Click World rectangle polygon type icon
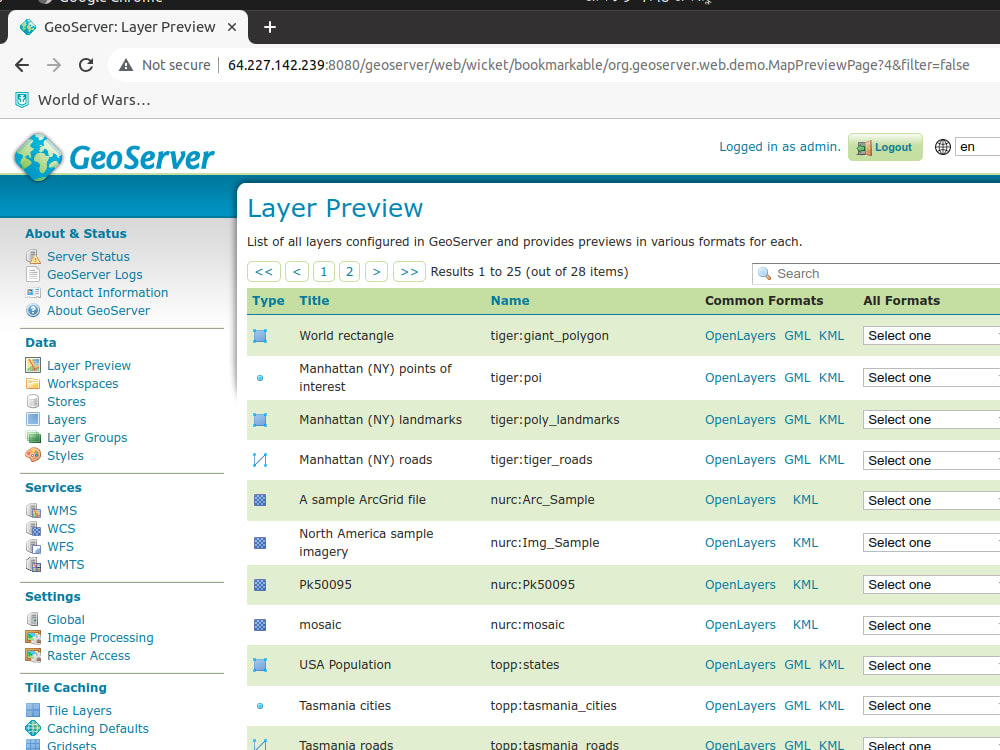Screen dimensions: 1000x750 click(260, 336)
